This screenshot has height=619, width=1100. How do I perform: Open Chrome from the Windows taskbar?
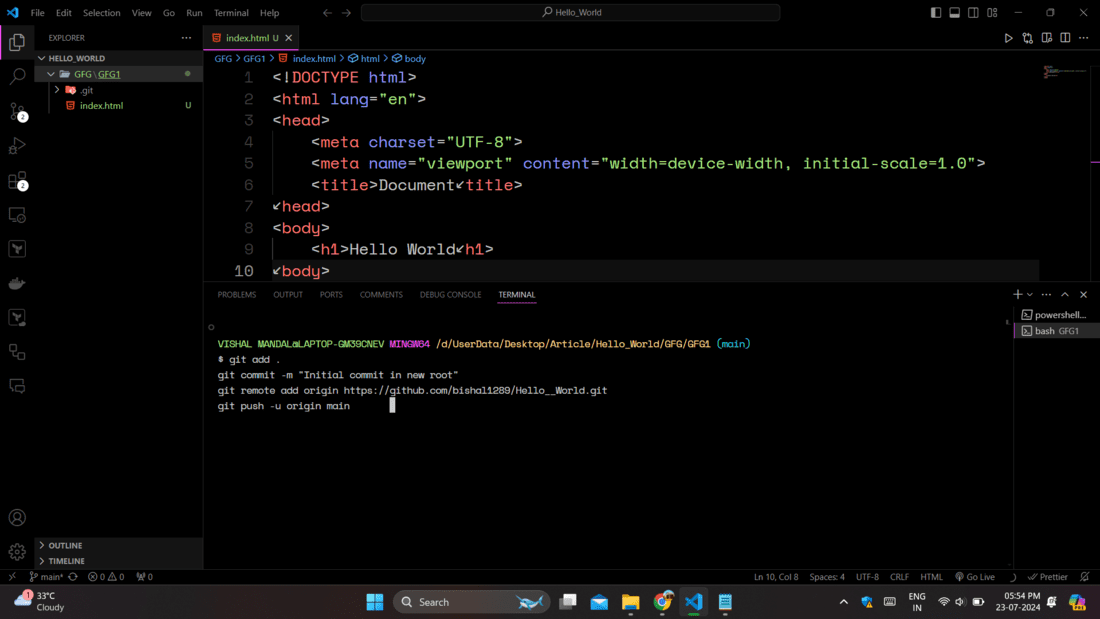click(662, 602)
